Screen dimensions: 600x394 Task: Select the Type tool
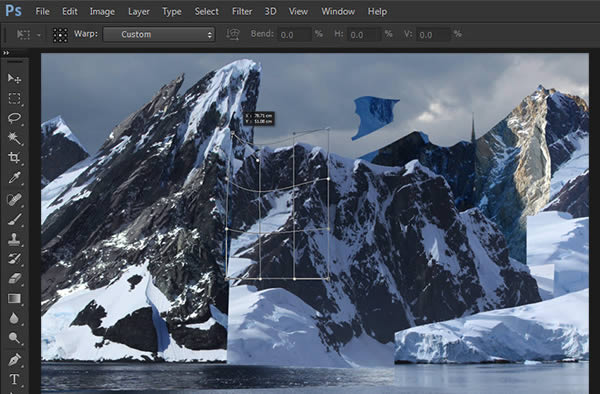point(14,379)
